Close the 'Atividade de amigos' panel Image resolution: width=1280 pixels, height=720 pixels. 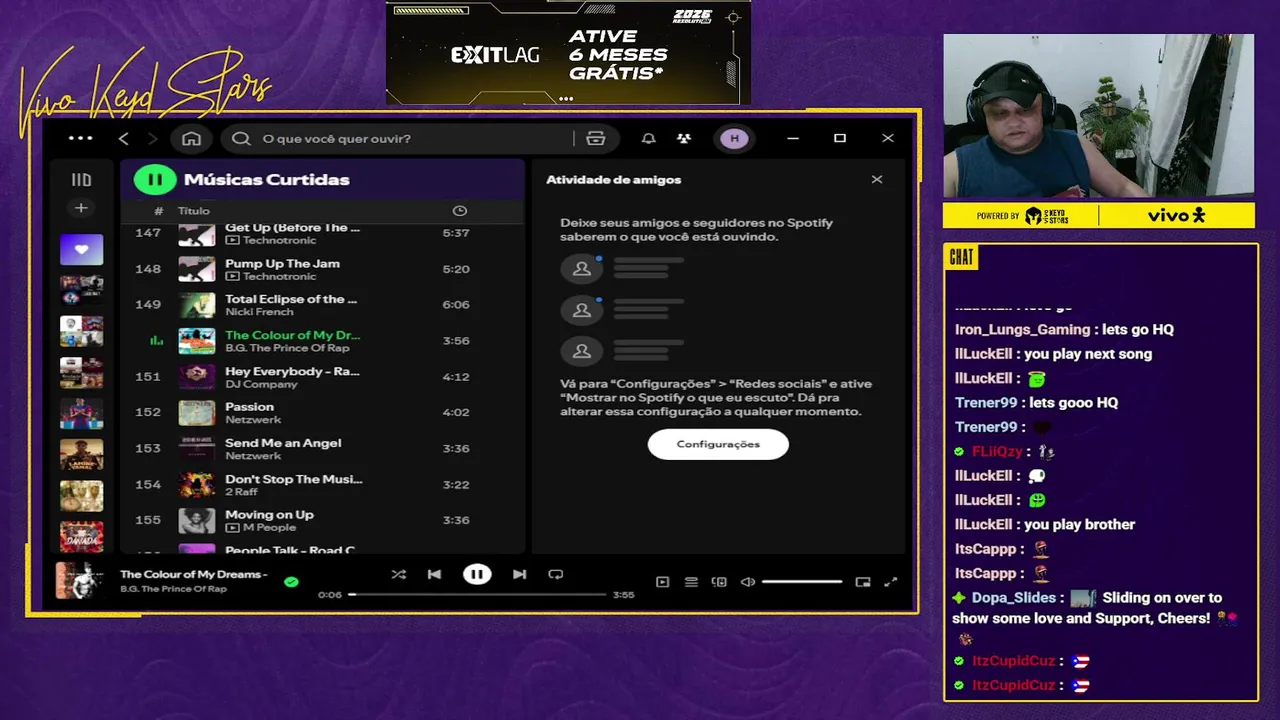(877, 180)
